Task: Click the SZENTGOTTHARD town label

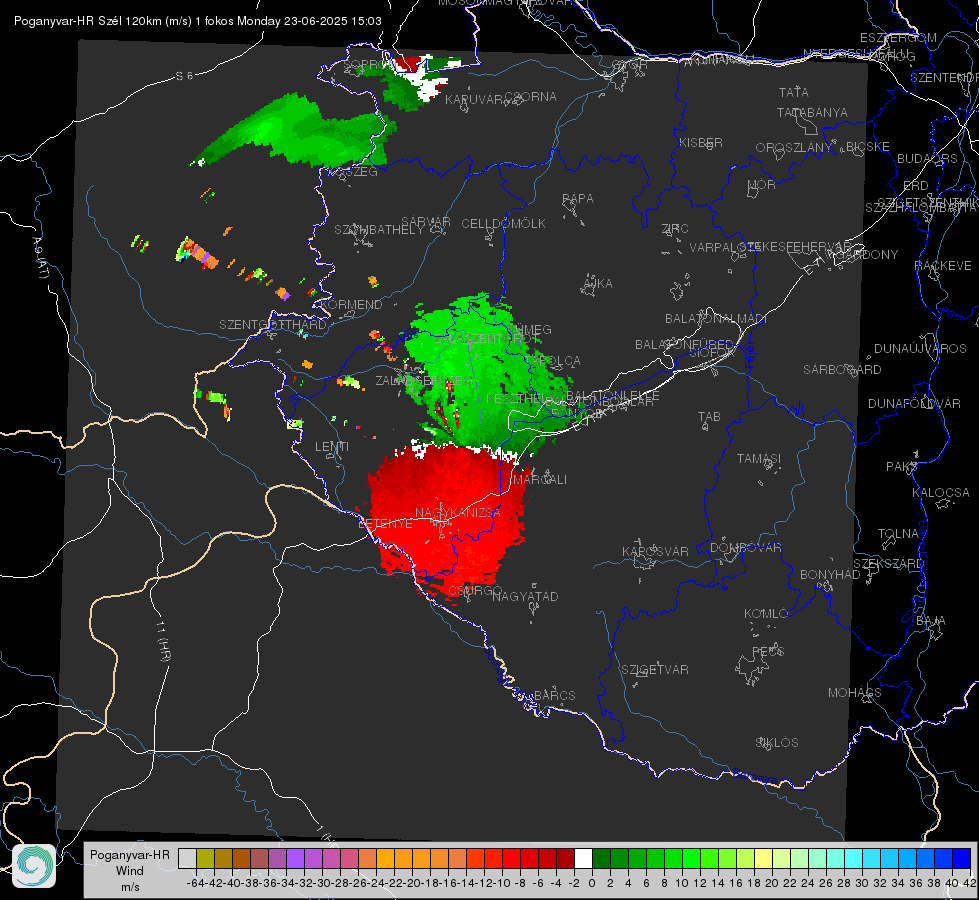Action: pos(273,325)
